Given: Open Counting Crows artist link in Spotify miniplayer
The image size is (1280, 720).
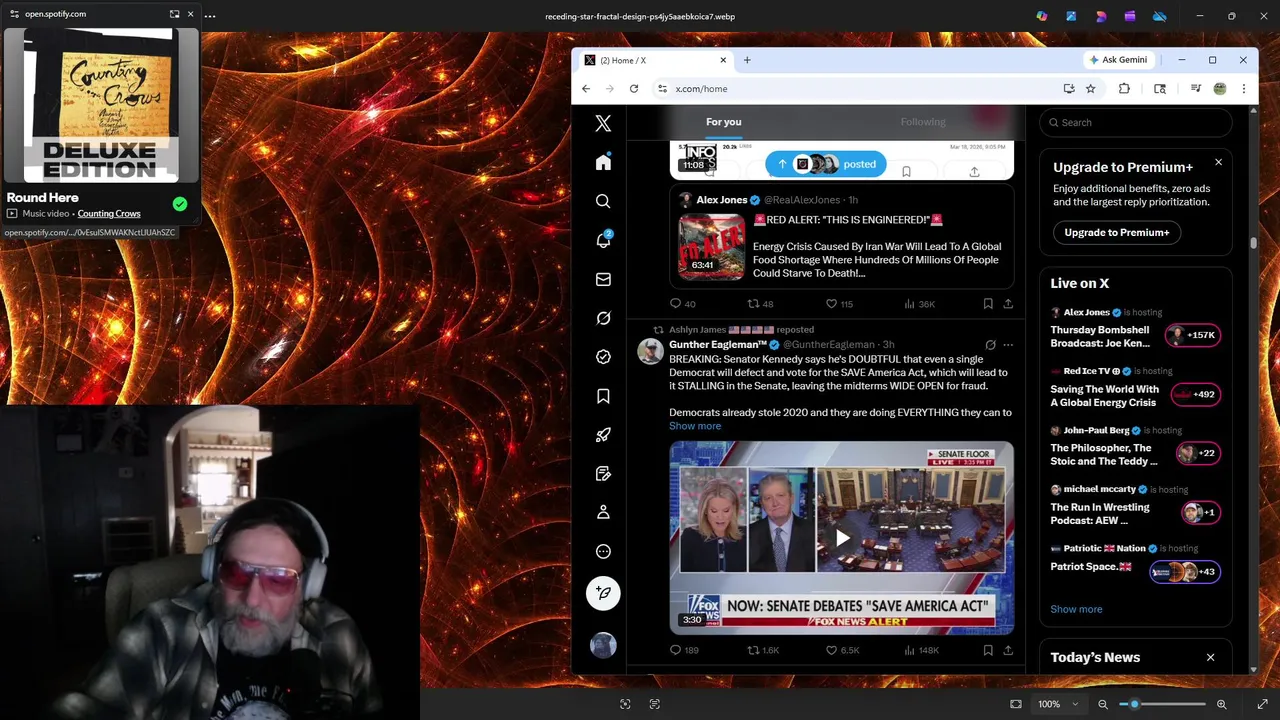Looking at the screenshot, I should (109, 213).
